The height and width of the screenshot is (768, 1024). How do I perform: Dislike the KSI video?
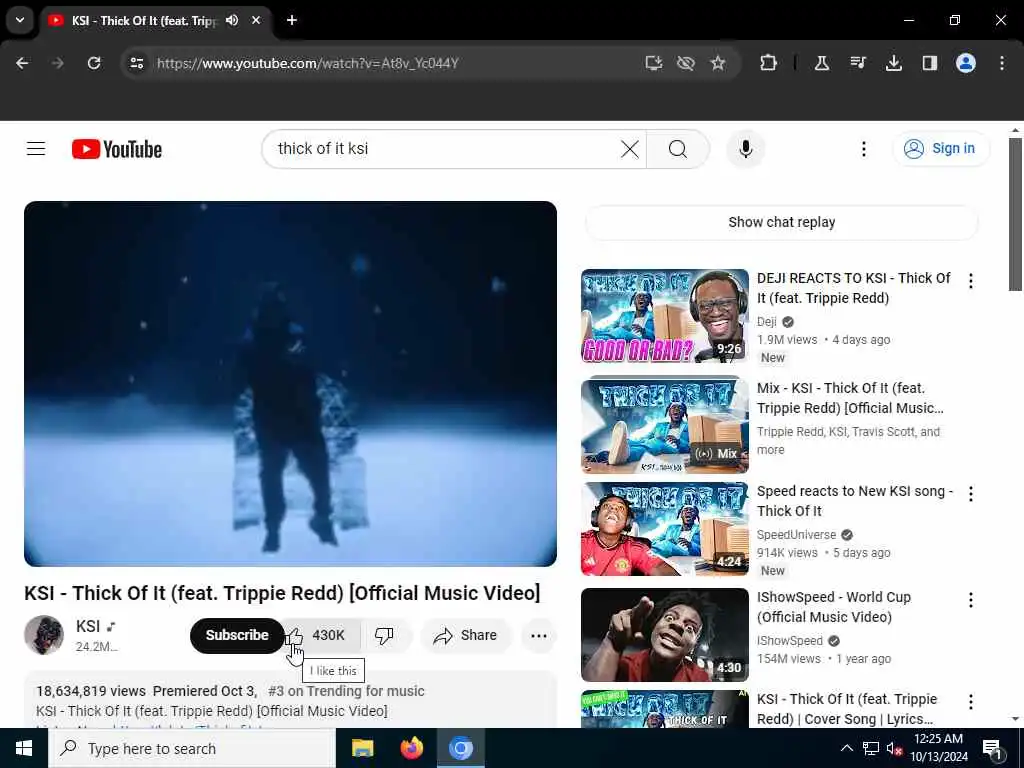pyautogui.click(x=385, y=635)
